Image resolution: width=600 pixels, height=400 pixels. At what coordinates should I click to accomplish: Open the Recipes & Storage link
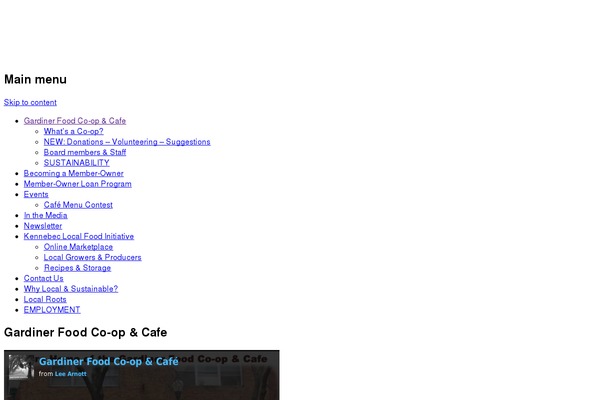click(77, 268)
